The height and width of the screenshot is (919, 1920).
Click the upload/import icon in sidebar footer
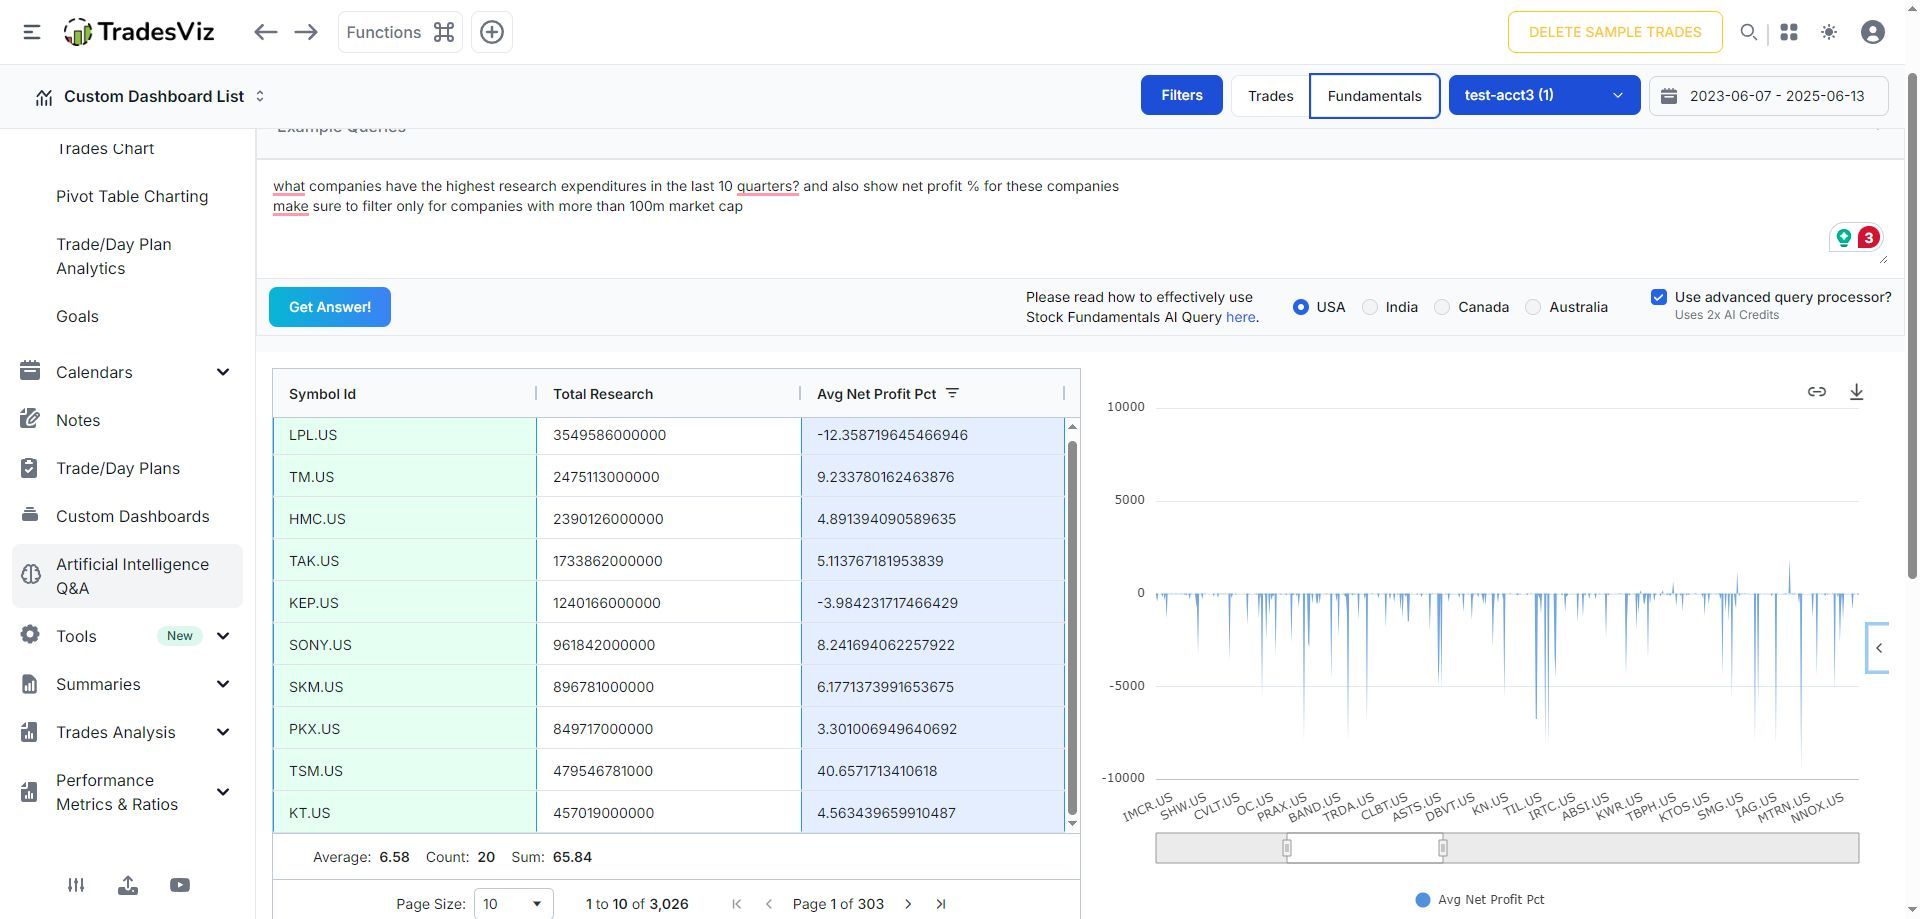tap(128, 885)
